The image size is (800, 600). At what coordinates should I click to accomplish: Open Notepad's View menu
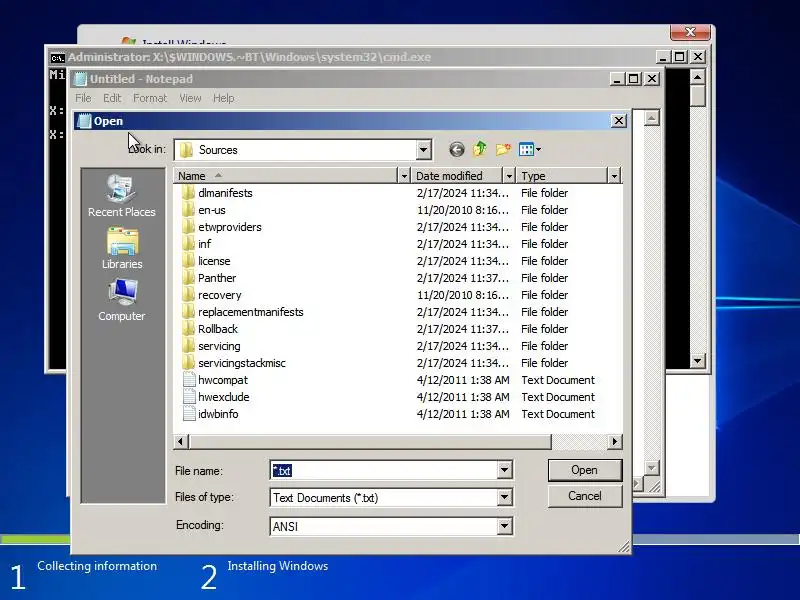tap(190, 98)
